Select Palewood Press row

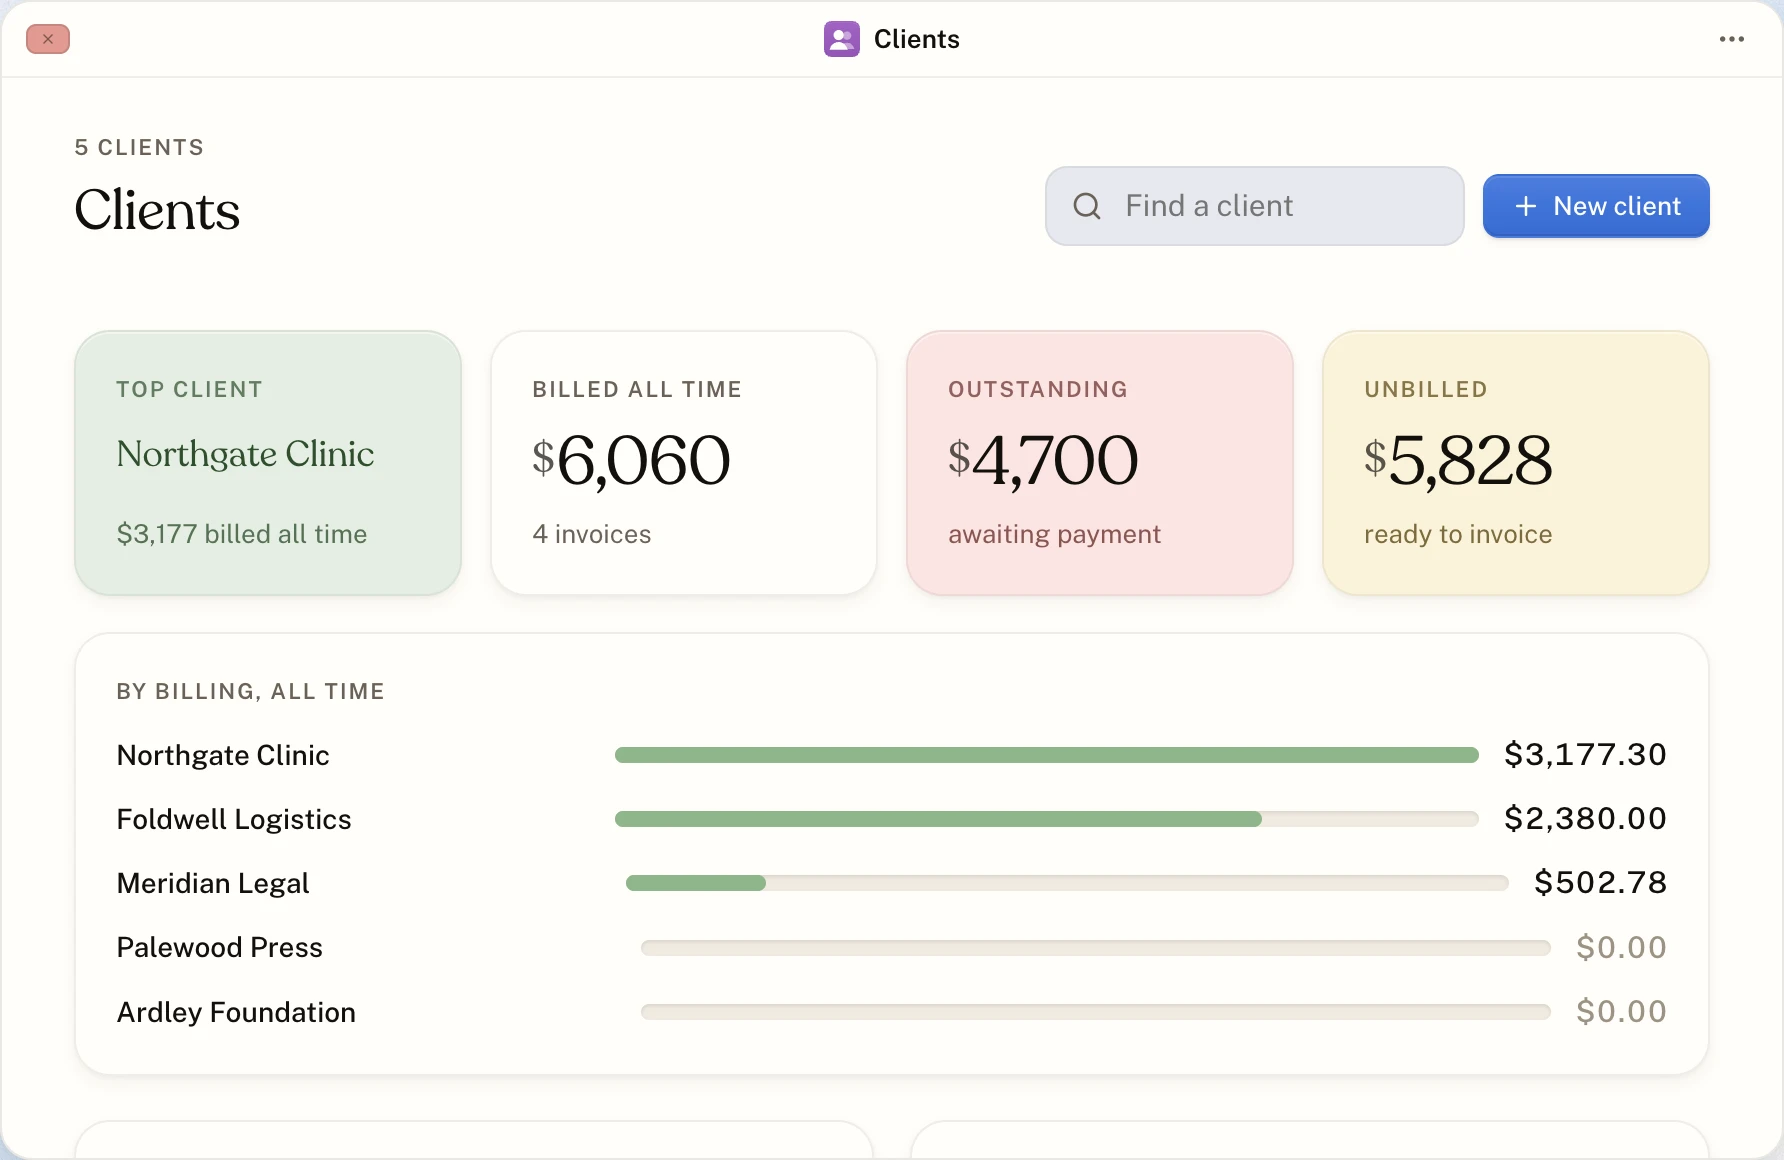[x=892, y=947]
